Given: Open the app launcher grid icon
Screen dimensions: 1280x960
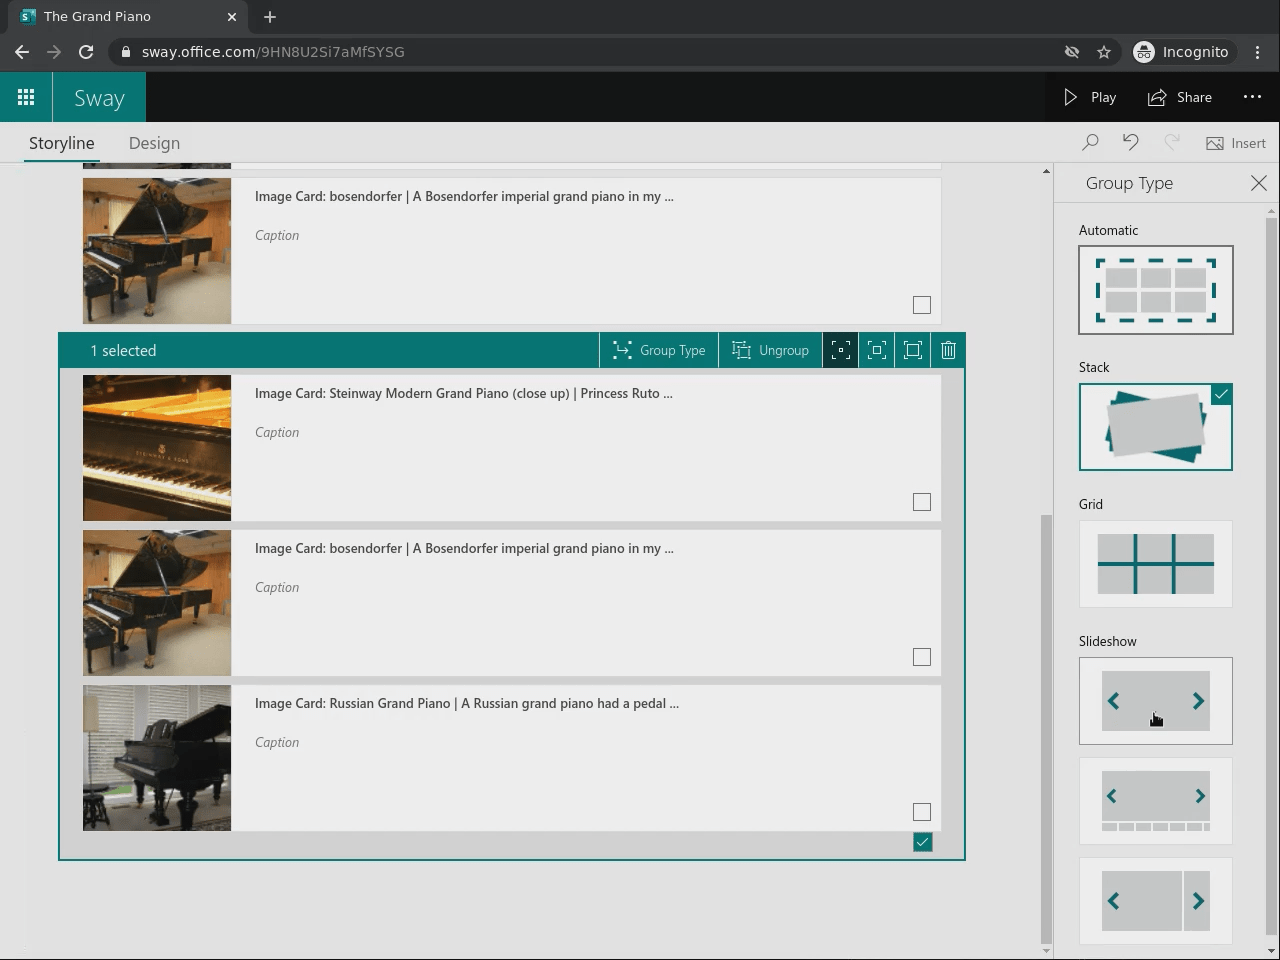Looking at the screenshot, I should pyautogui.click(x=26, y=96).
